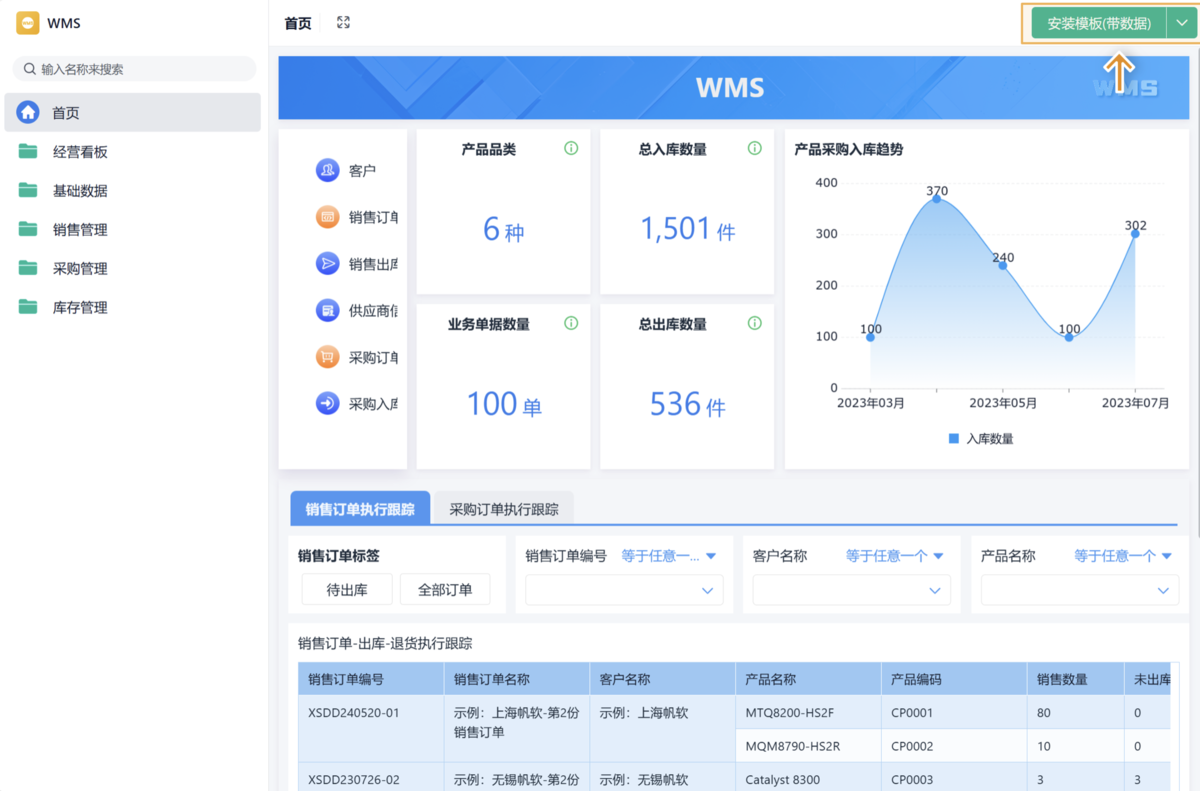Click the 销售管理 folder icon
This screenshot has width=1200, height=791.
pyautogui.click(x=28, y=229)
